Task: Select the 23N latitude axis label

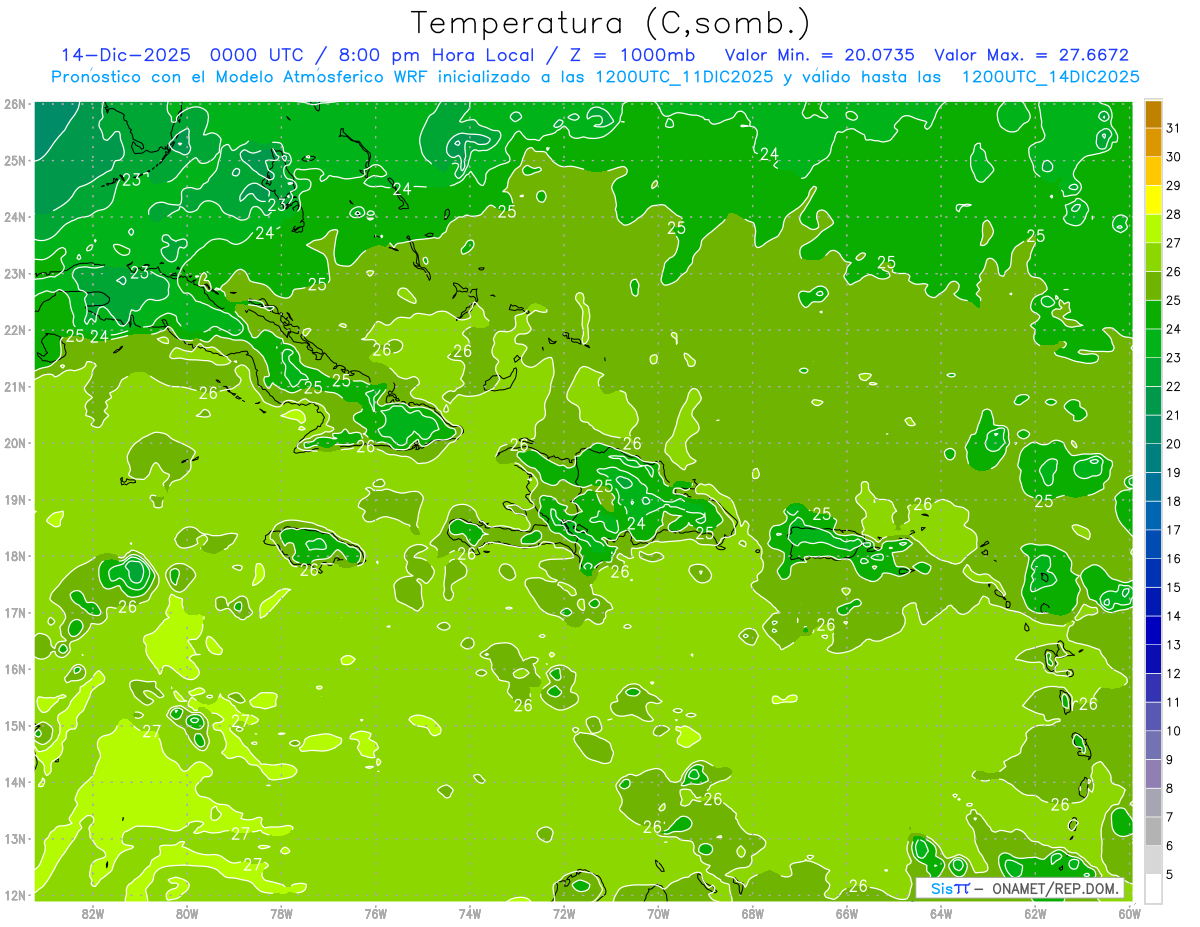Action: pyautogui.click(x=15, y=273)
